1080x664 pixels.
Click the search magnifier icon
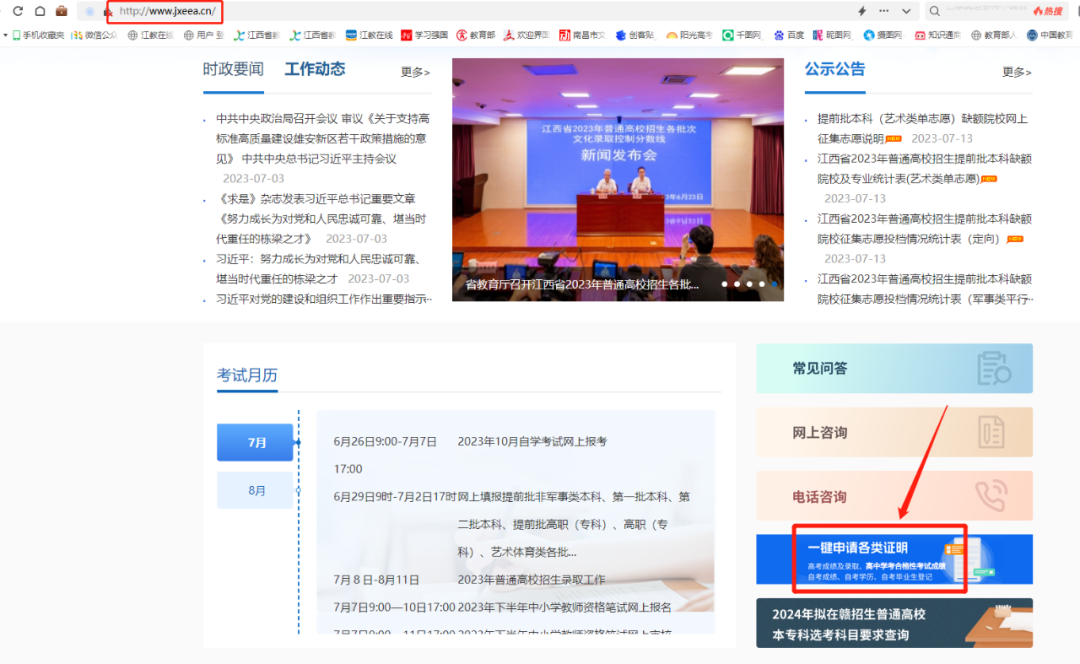934,11
